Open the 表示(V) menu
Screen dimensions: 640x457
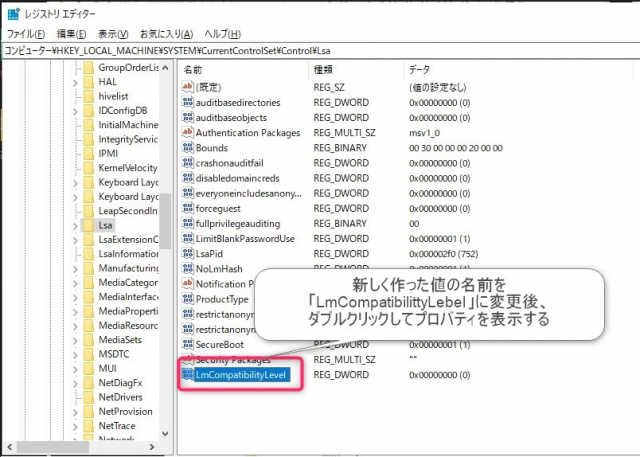(113, 34)
